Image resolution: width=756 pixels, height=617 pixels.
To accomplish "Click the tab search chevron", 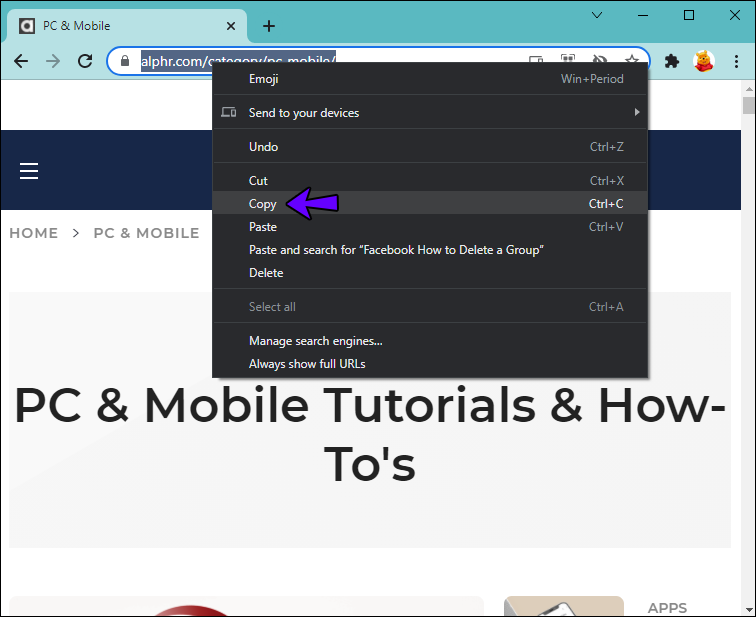I will coord(597,15).
